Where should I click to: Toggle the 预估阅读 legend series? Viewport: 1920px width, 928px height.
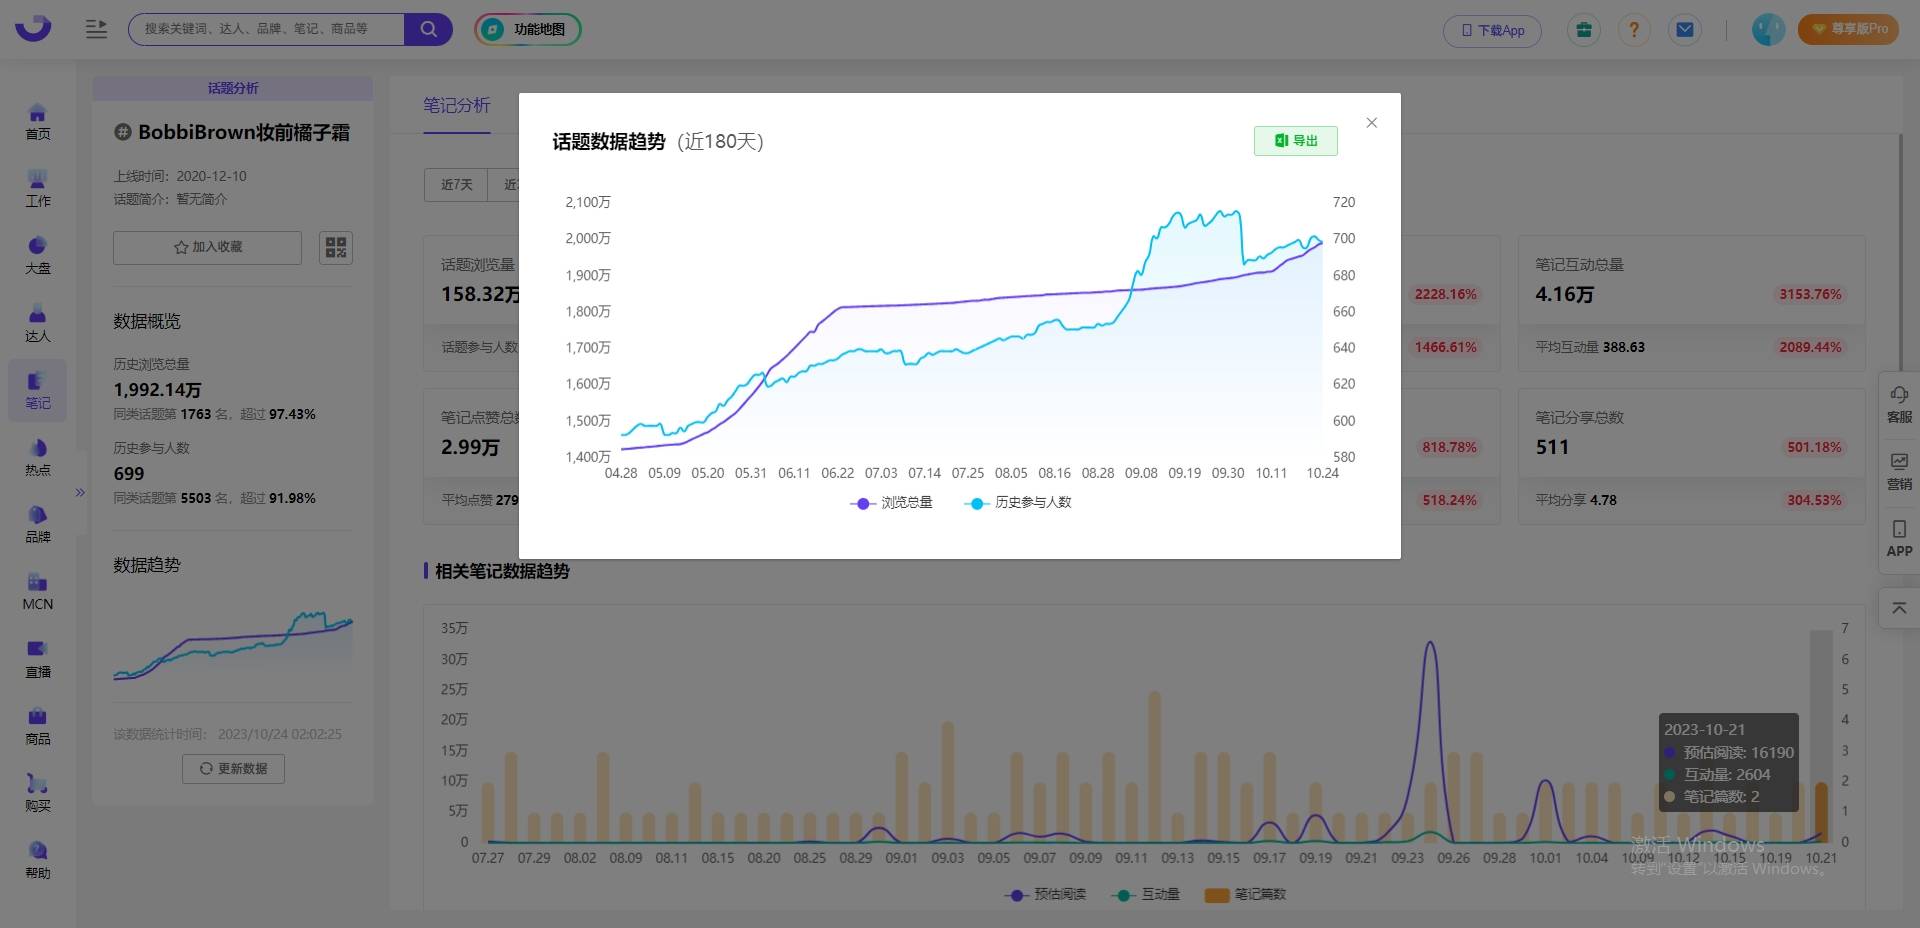click(1045, 894)
